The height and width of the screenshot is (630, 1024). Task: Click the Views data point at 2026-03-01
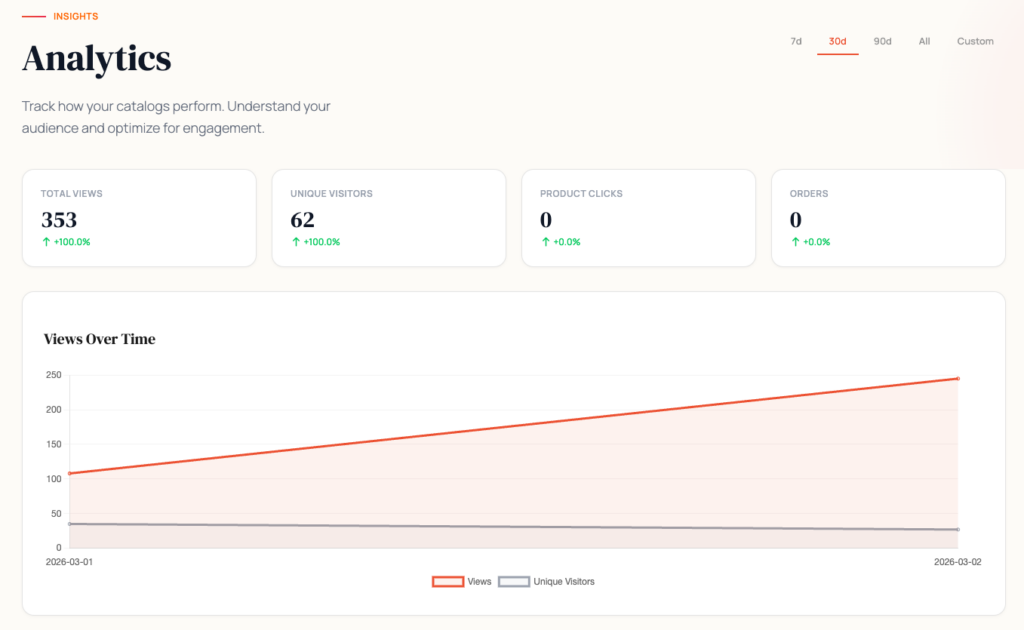(69, 473)
